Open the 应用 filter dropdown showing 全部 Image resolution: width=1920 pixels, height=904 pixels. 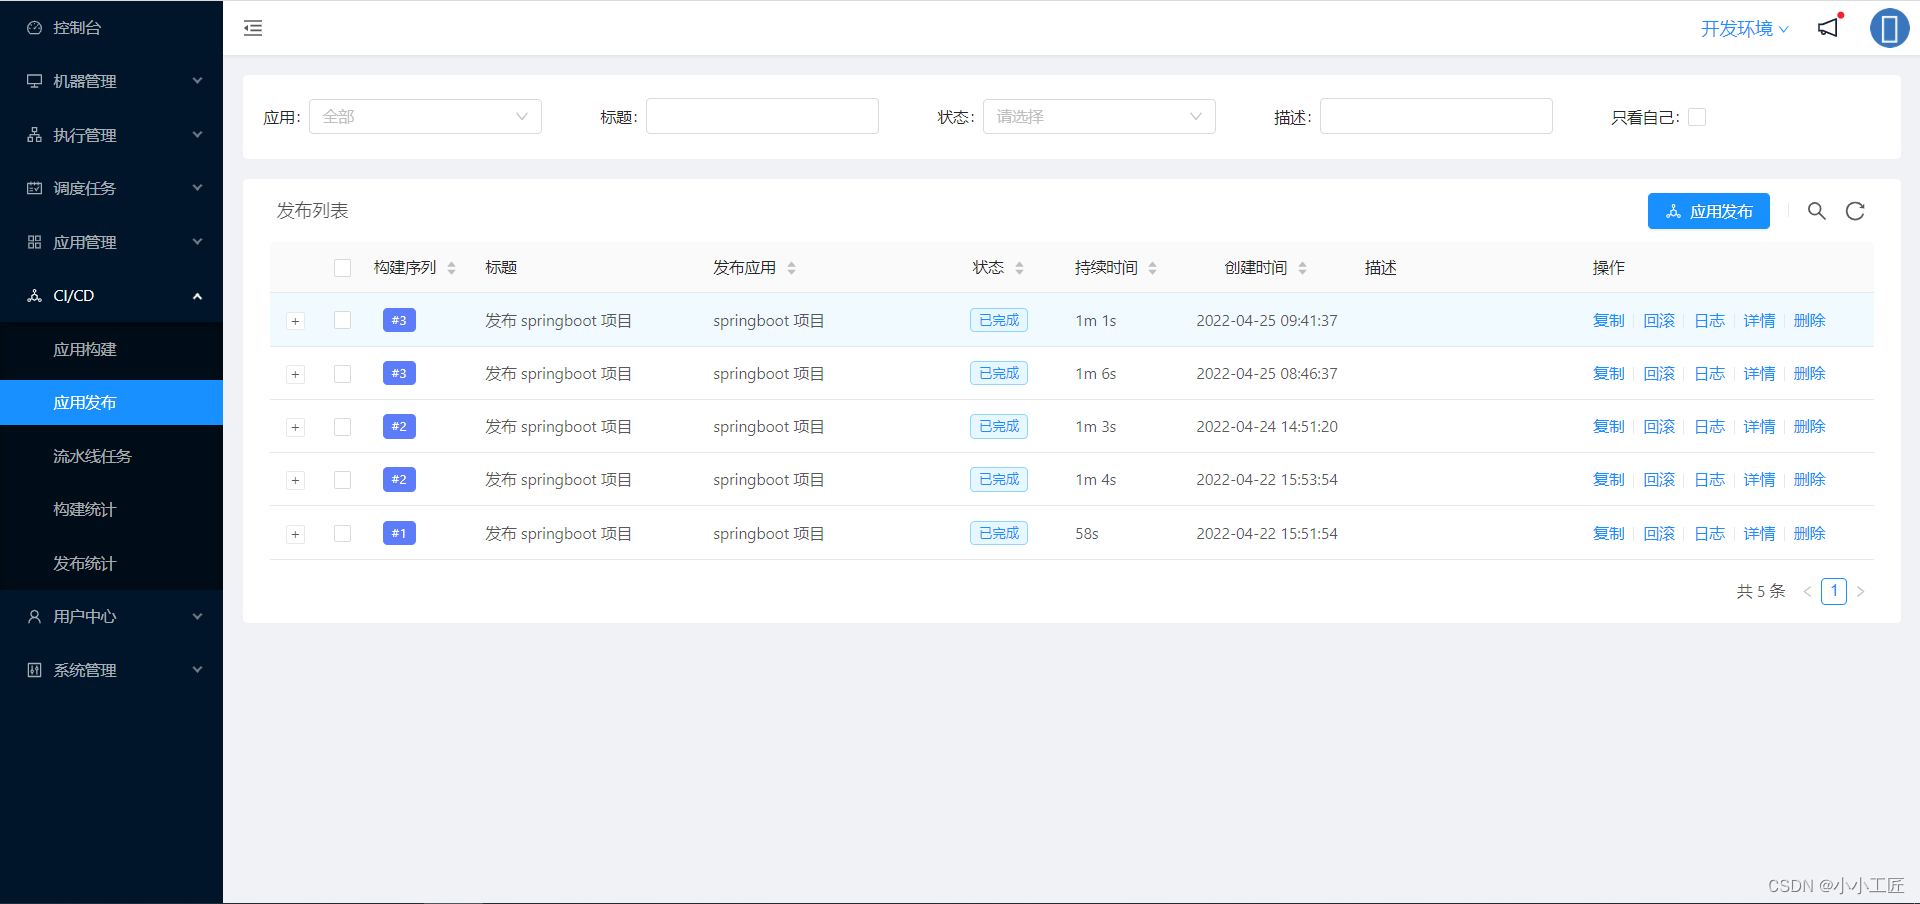coord(425,116)
